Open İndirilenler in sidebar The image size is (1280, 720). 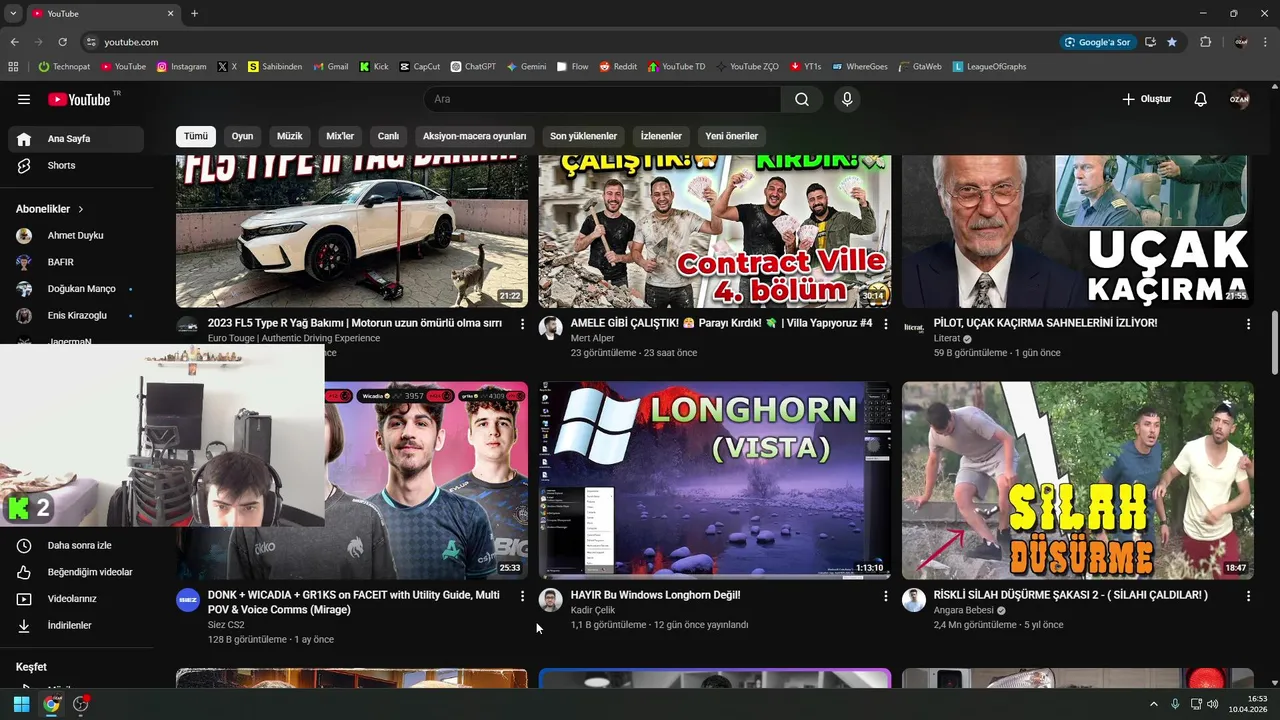point(76,625)
